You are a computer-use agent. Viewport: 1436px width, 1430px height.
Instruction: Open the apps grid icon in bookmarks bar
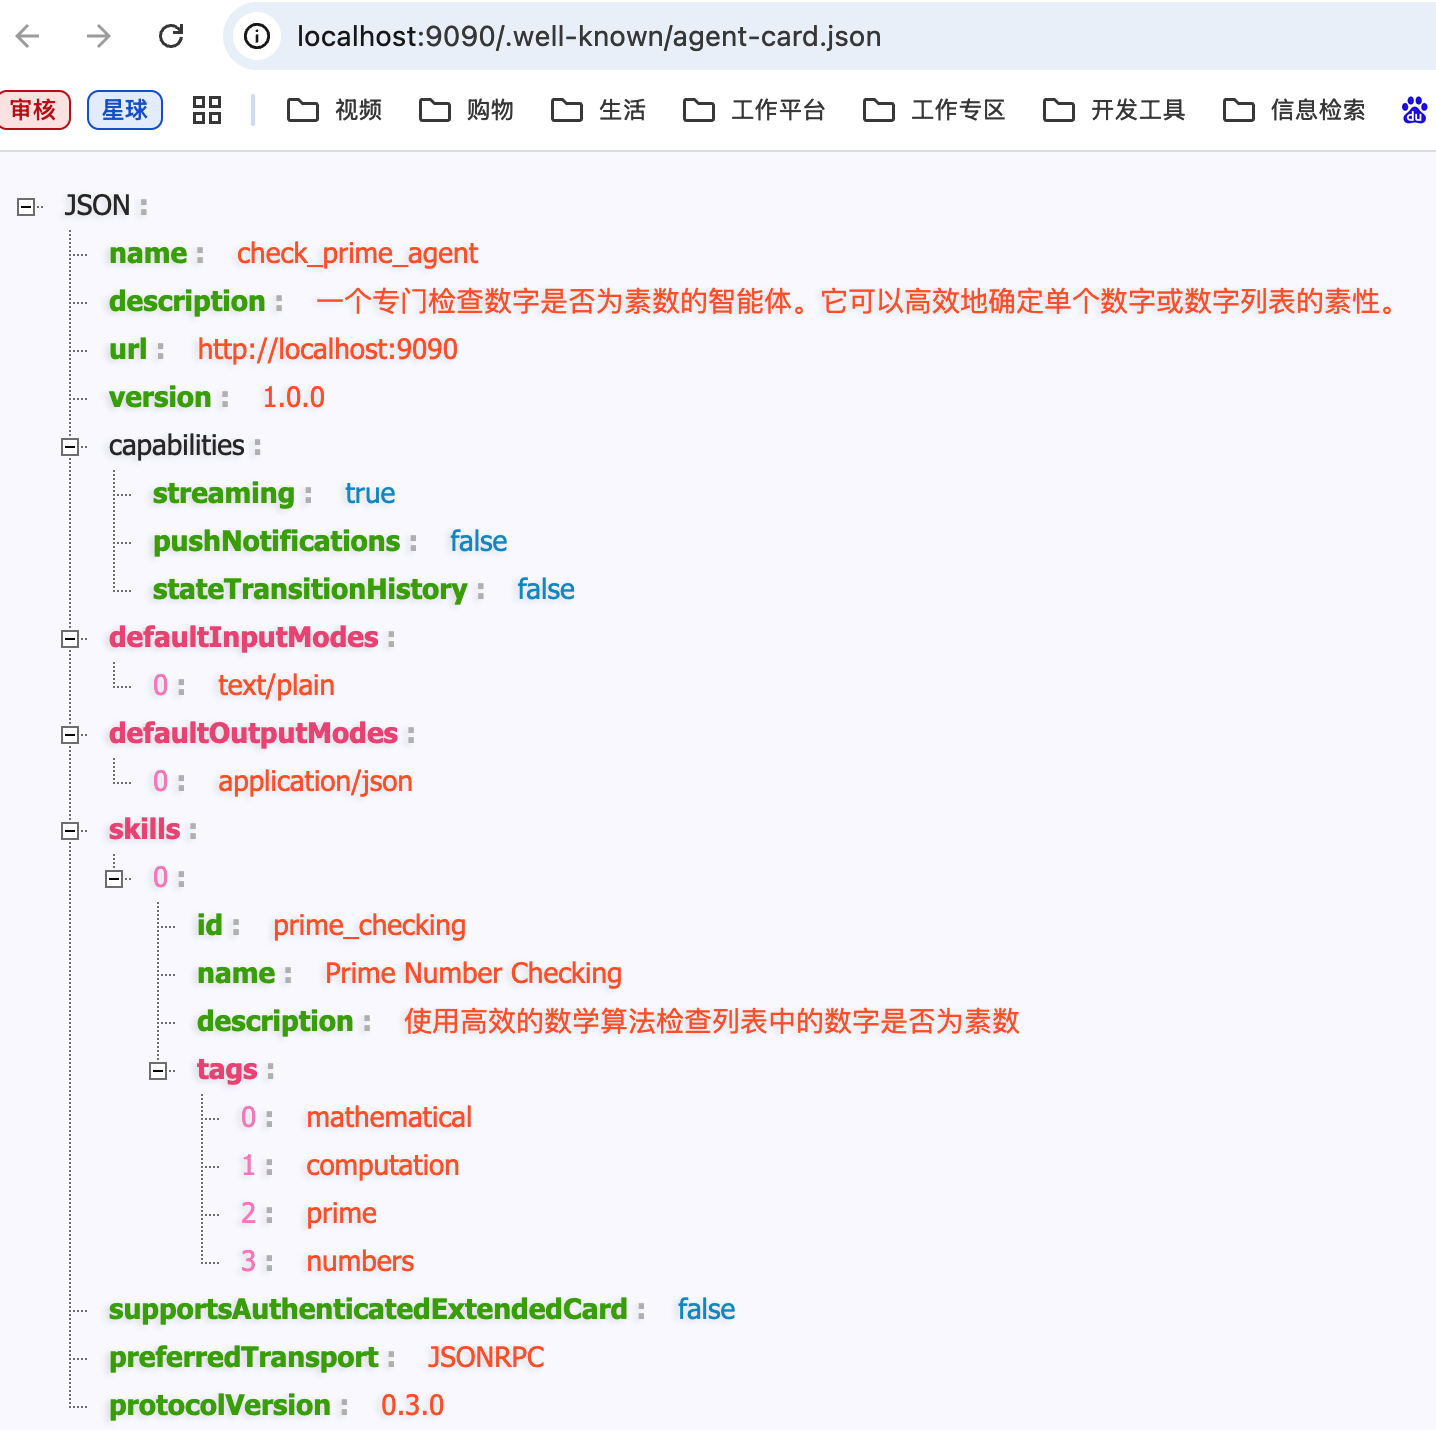(206, 110)
